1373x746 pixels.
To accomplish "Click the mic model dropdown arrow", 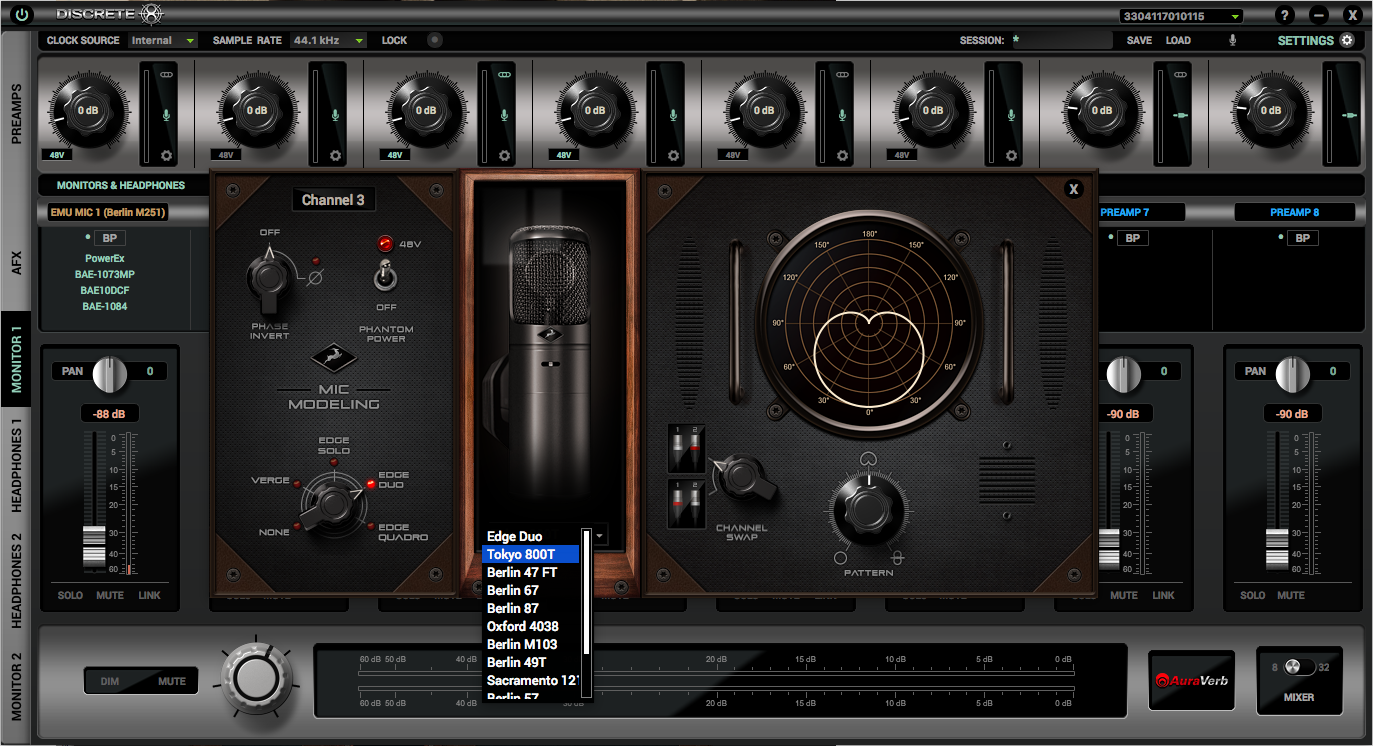I will point(599,536).
